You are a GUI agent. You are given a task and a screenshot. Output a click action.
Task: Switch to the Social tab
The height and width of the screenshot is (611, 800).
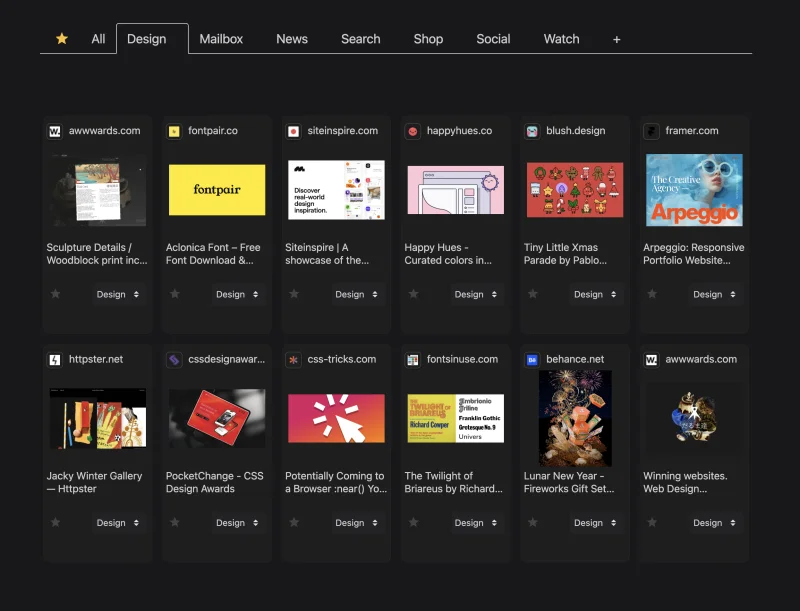point(493,39)
